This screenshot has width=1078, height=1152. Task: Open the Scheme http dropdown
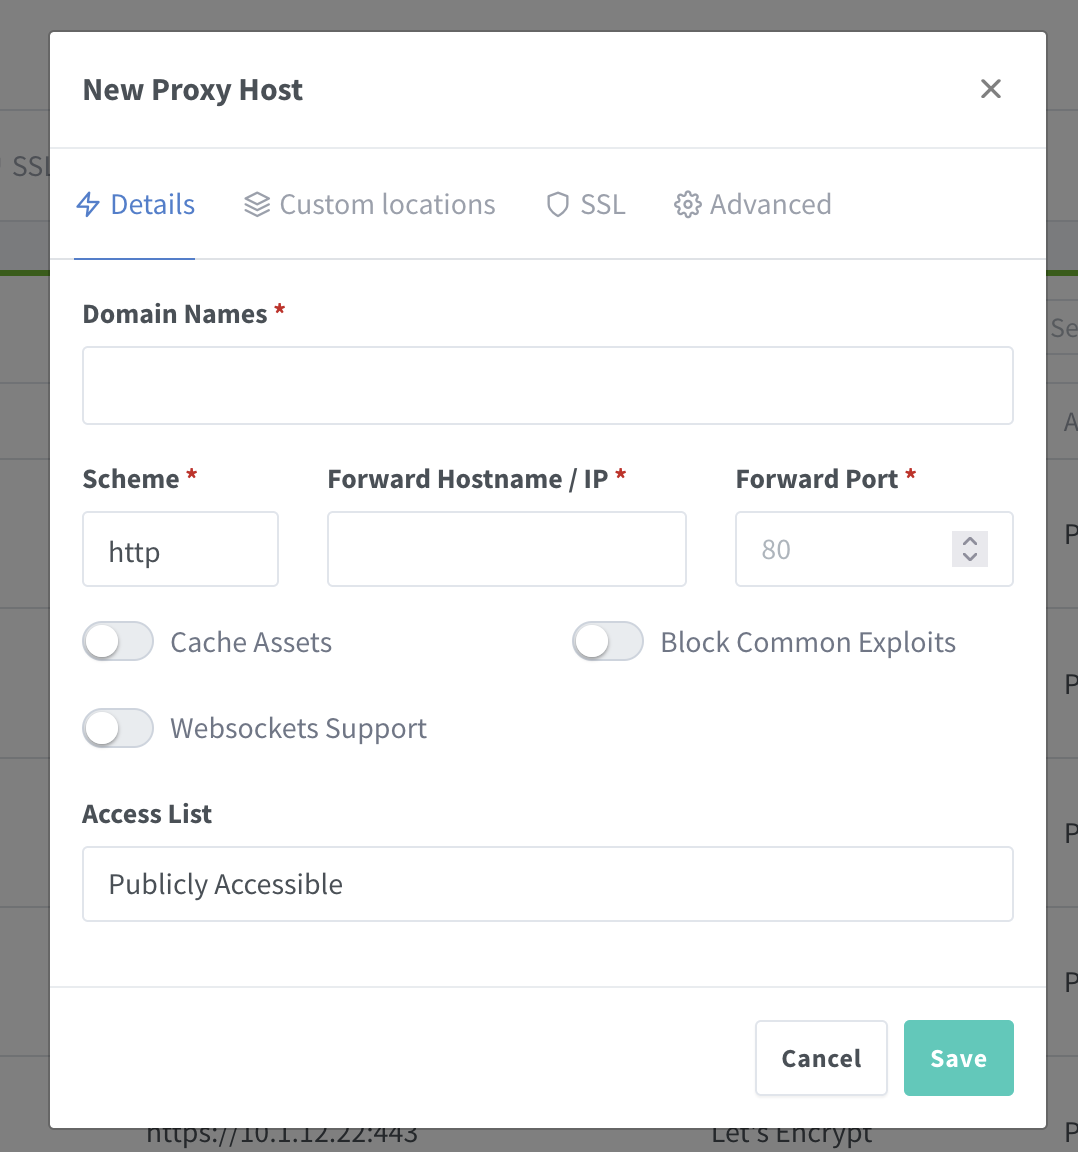click(180, 550)
